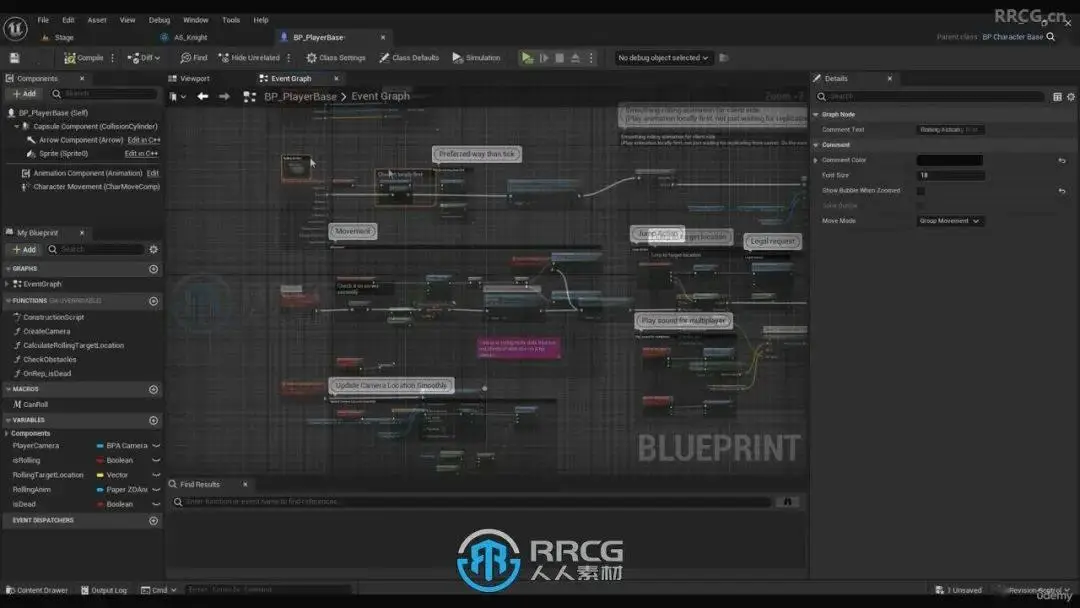The width and height of the screenshot is (1080, 608).
Task: Toggle the isRolling variable visibility eye
Action: 156,460
